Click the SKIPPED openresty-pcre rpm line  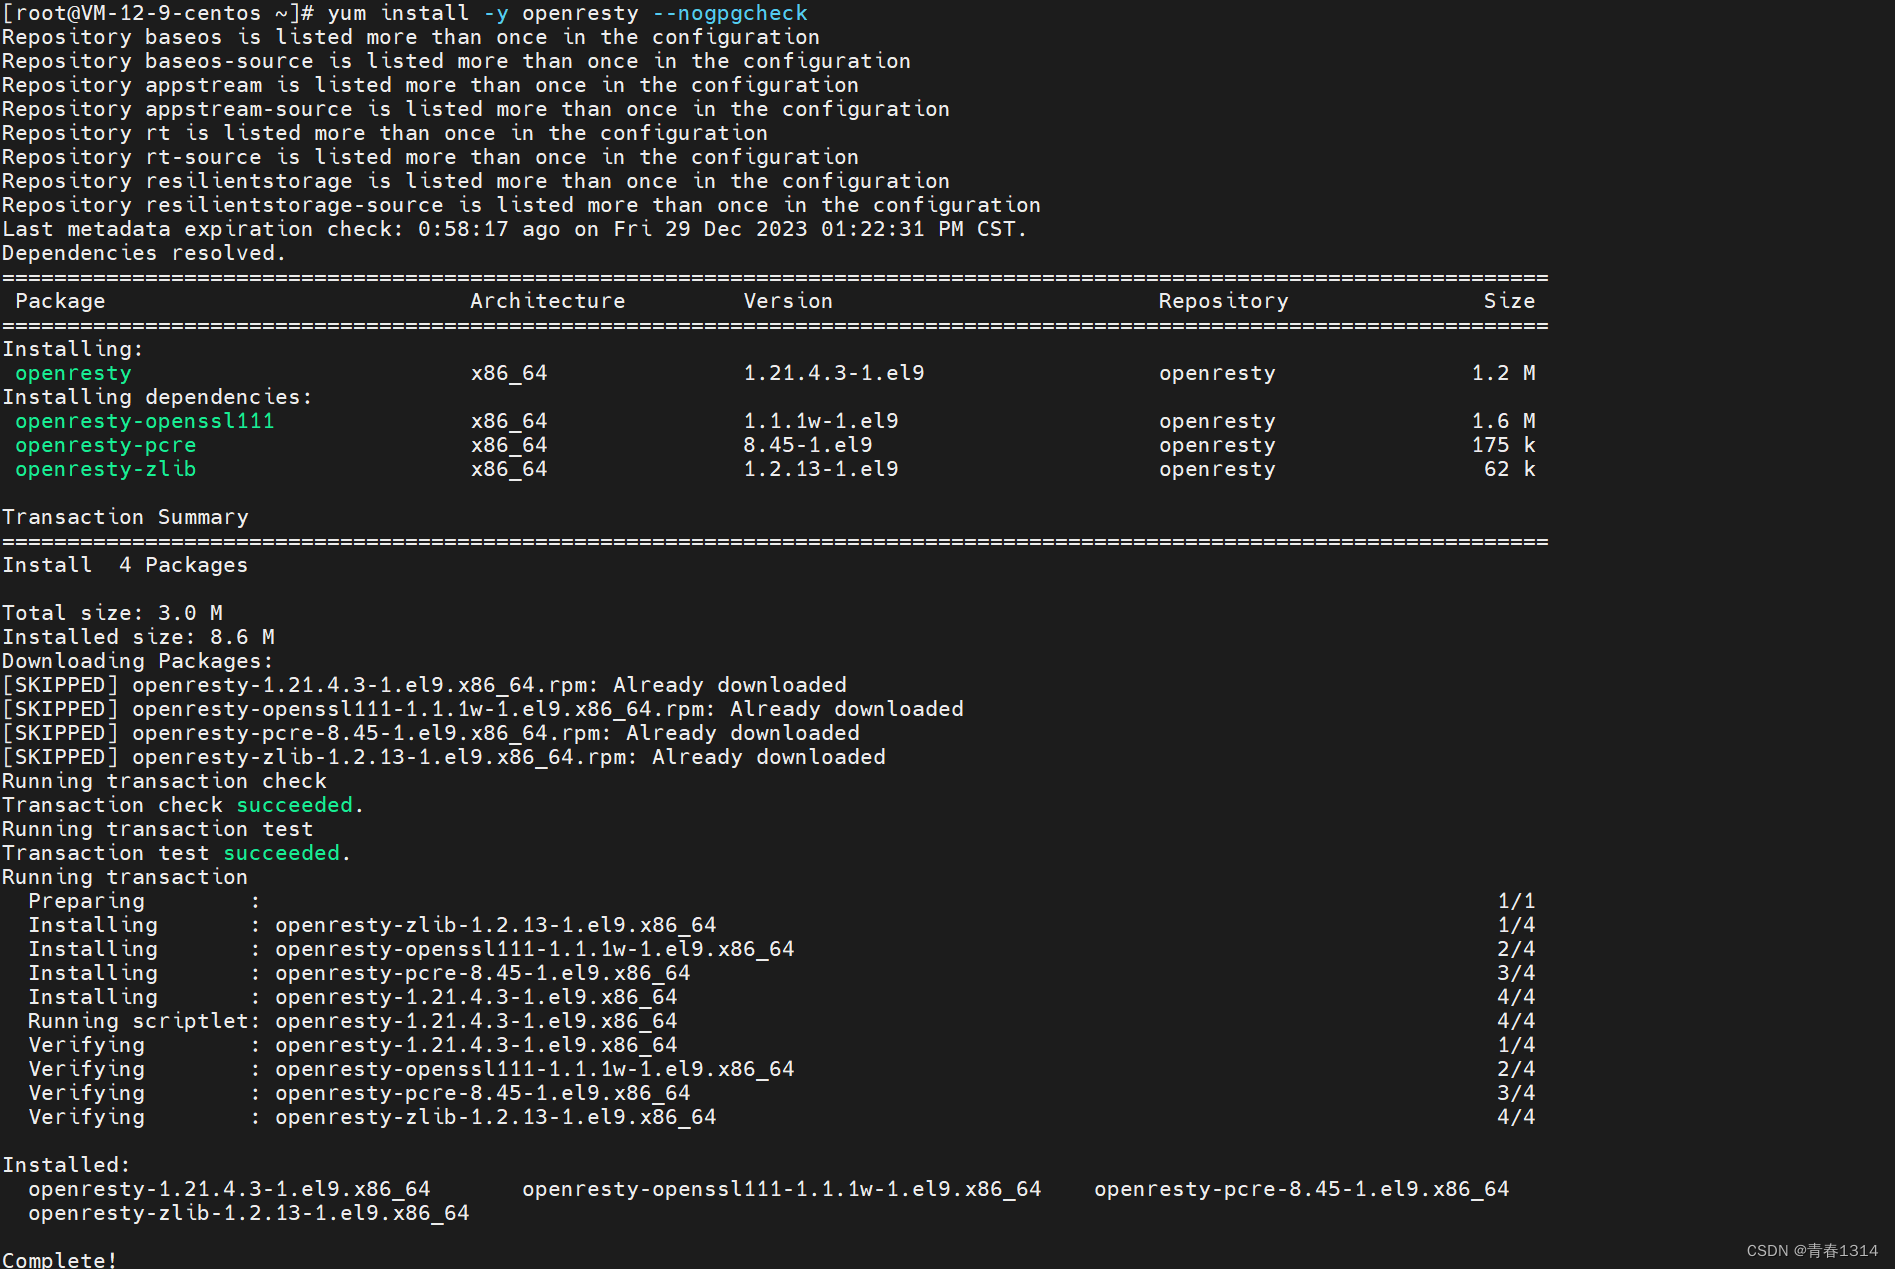coord(431,733)
